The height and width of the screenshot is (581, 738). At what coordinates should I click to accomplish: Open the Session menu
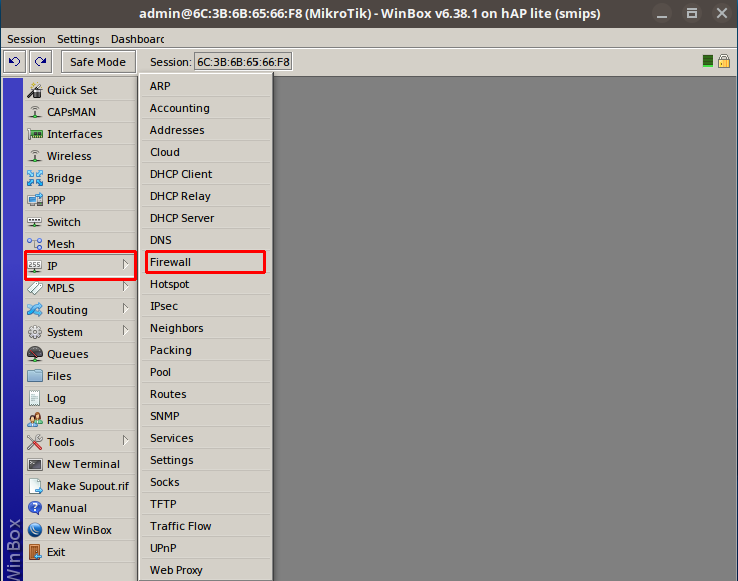[x=26, y=39]
